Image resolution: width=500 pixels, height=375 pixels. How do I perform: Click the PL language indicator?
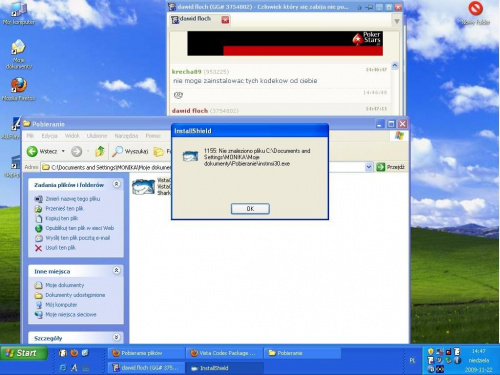pos(412,360)
